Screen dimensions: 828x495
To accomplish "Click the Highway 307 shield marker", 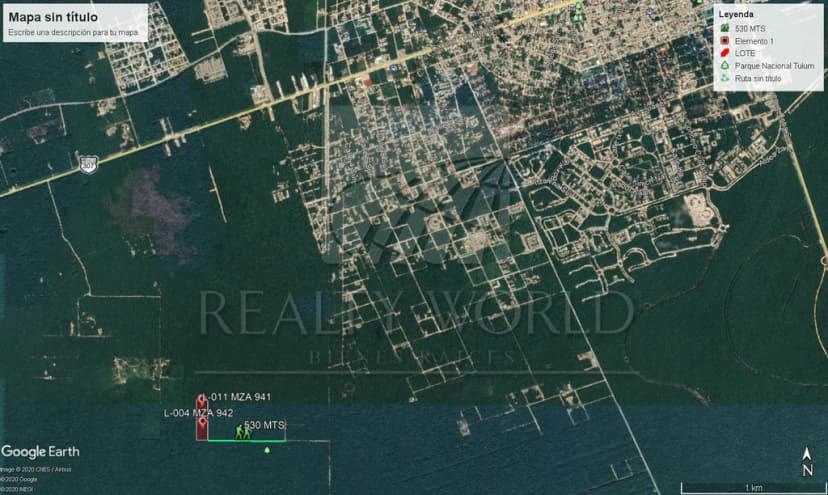I will [x=89, y=162].
